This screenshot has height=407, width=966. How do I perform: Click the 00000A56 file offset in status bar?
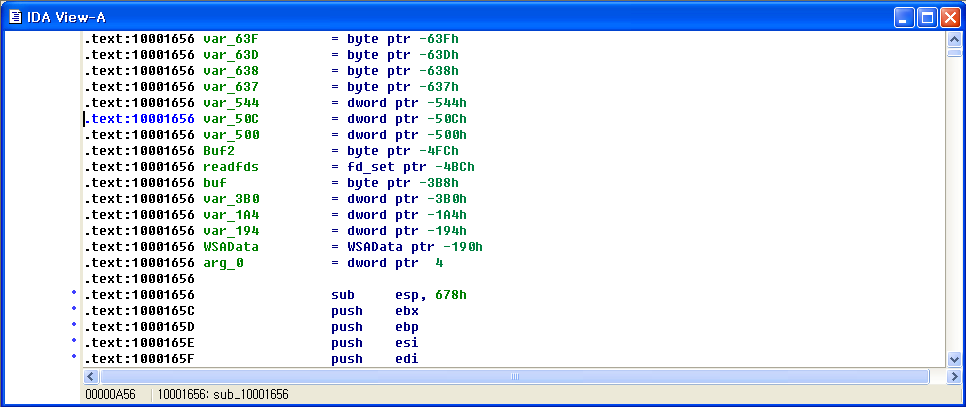point(110,394)
